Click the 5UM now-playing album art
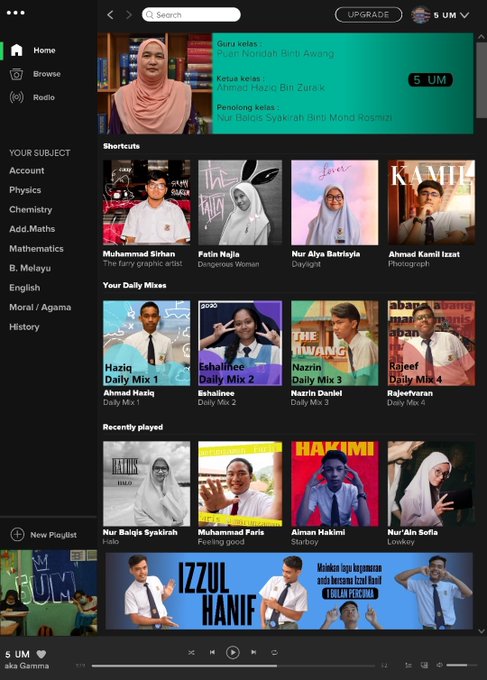Viewport: 487px width, 680px height. point(49,593)
